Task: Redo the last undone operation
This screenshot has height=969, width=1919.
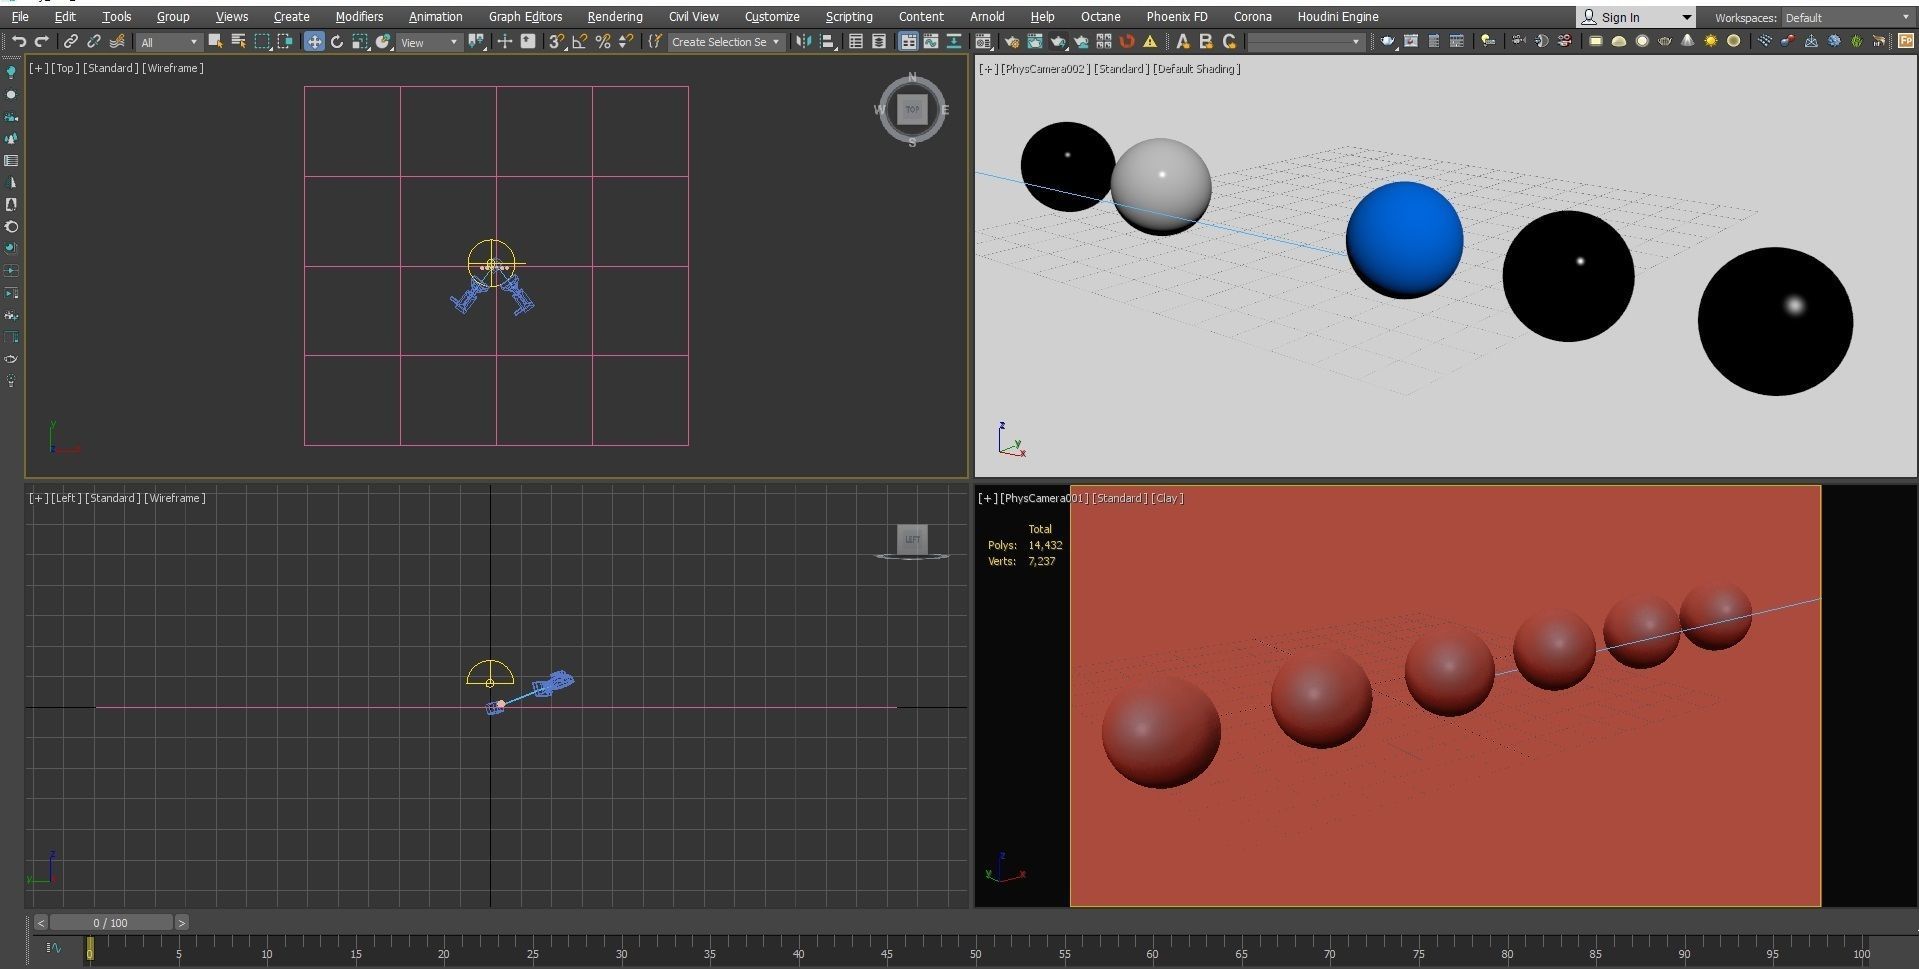Action: tap(42, 41)
